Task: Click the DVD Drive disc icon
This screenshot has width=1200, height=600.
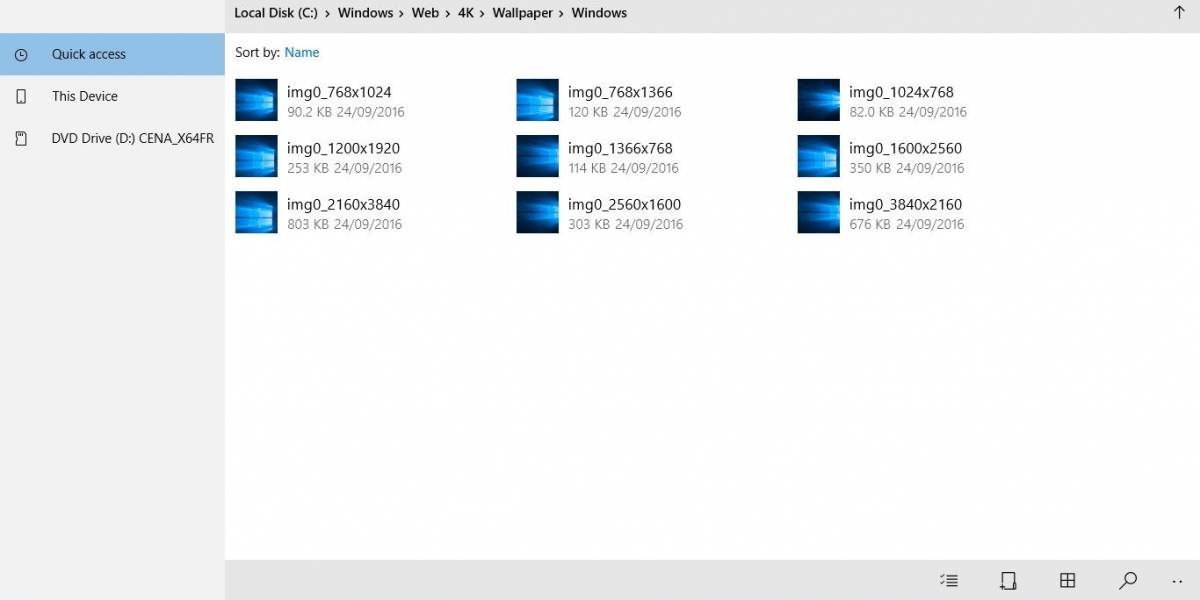Action: point(21,139)
